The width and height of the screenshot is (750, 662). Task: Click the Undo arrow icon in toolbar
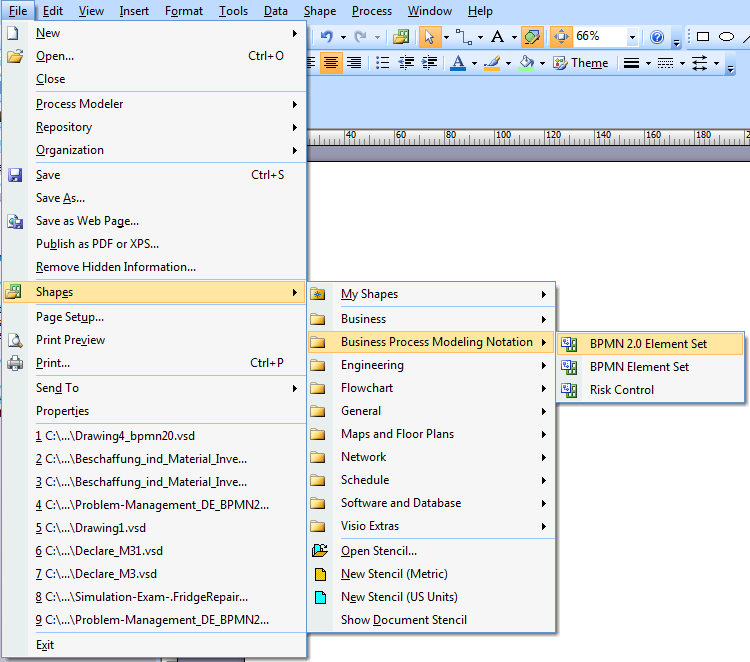tap(327, 36)
